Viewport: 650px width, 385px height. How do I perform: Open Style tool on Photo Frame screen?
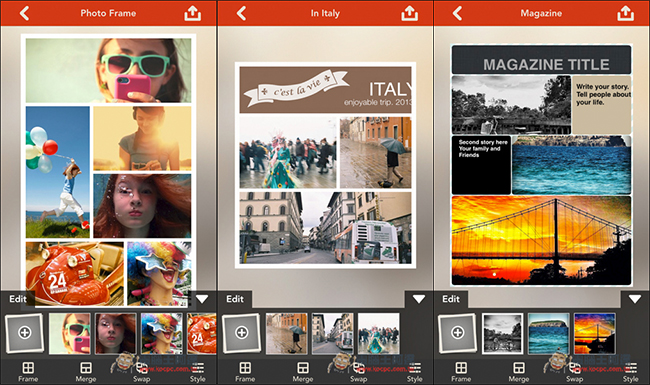(x=198, y=372)
